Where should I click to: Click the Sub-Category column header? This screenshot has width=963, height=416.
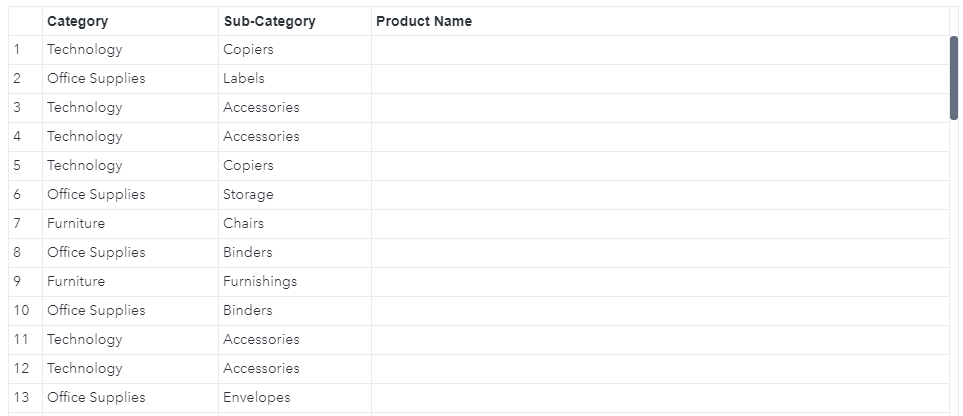tap(269, 21)
